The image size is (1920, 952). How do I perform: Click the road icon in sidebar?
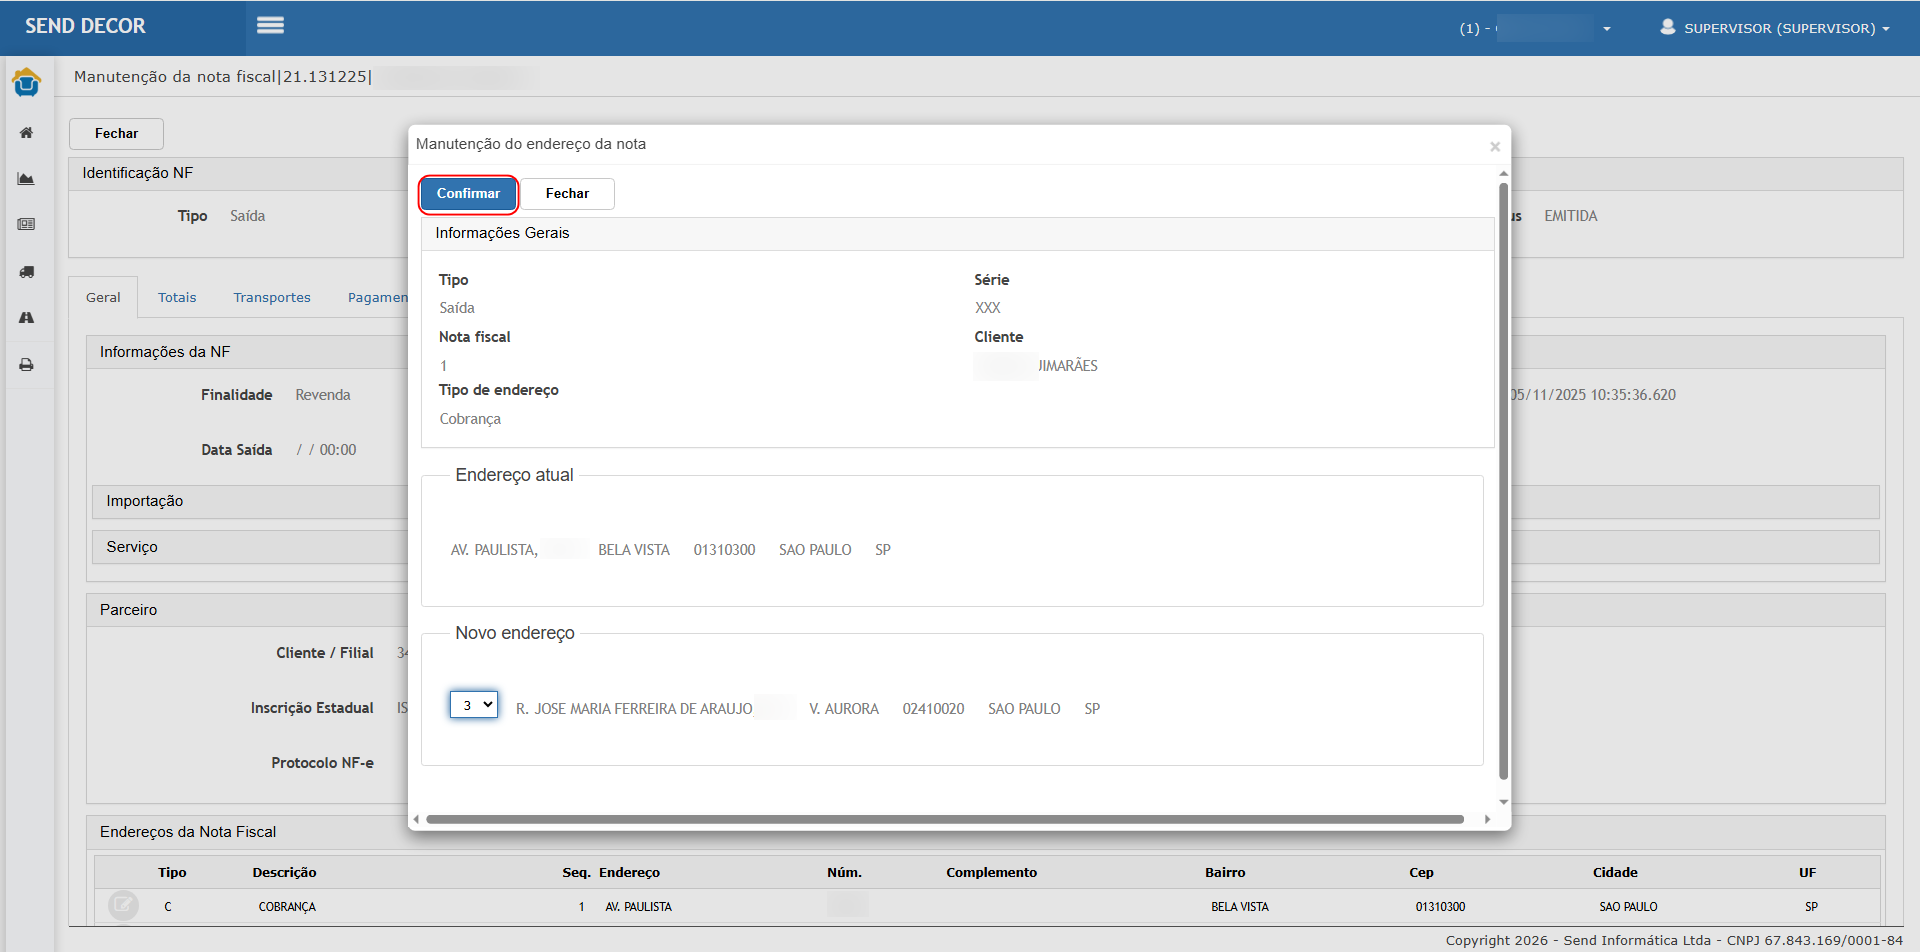click(27, 318)
